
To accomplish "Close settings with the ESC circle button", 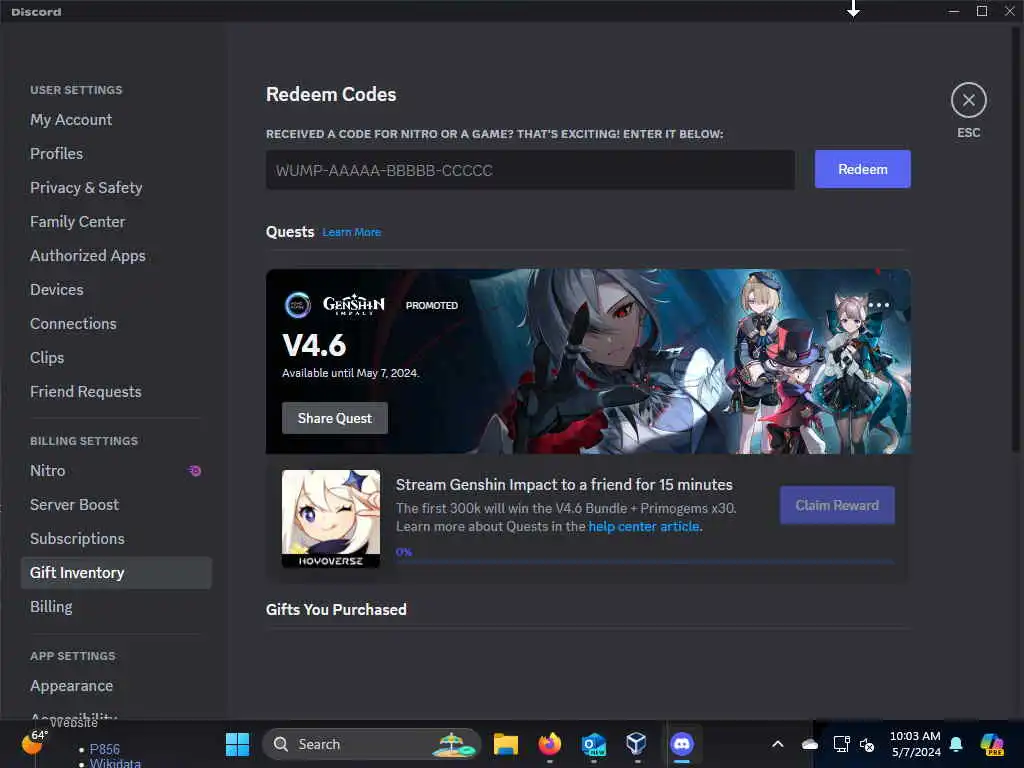I will [x=968, y=101].
